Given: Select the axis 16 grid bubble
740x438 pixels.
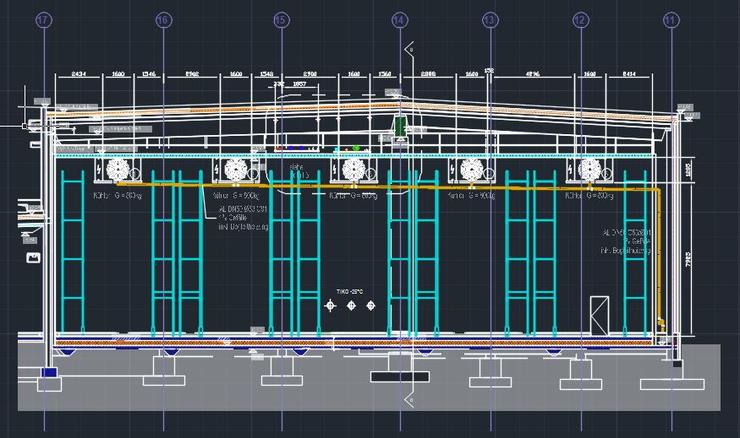Looking at the screenshot, I should [164, 19].
